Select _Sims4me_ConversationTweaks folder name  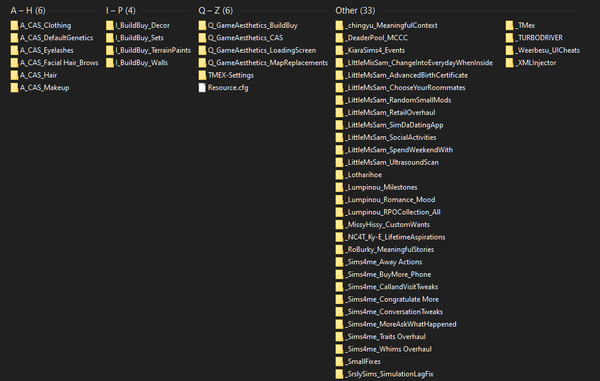tap(394, 312)
